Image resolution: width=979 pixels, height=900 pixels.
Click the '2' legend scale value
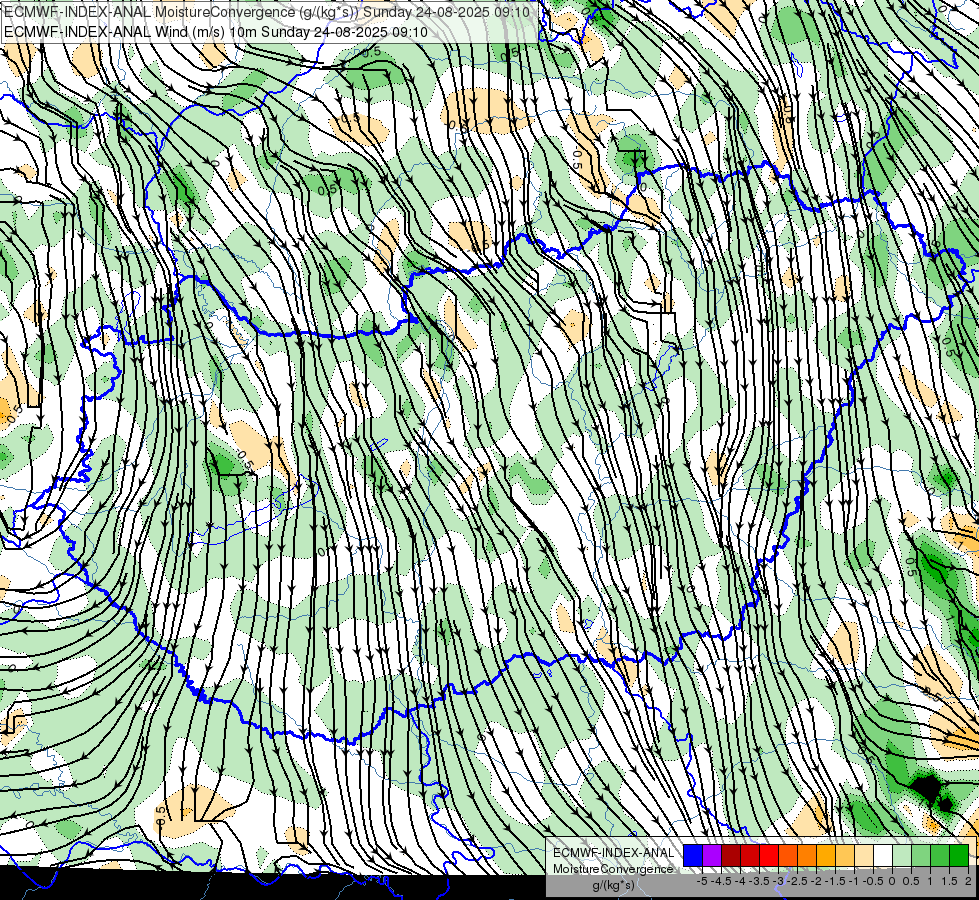(x=968, y=881)
